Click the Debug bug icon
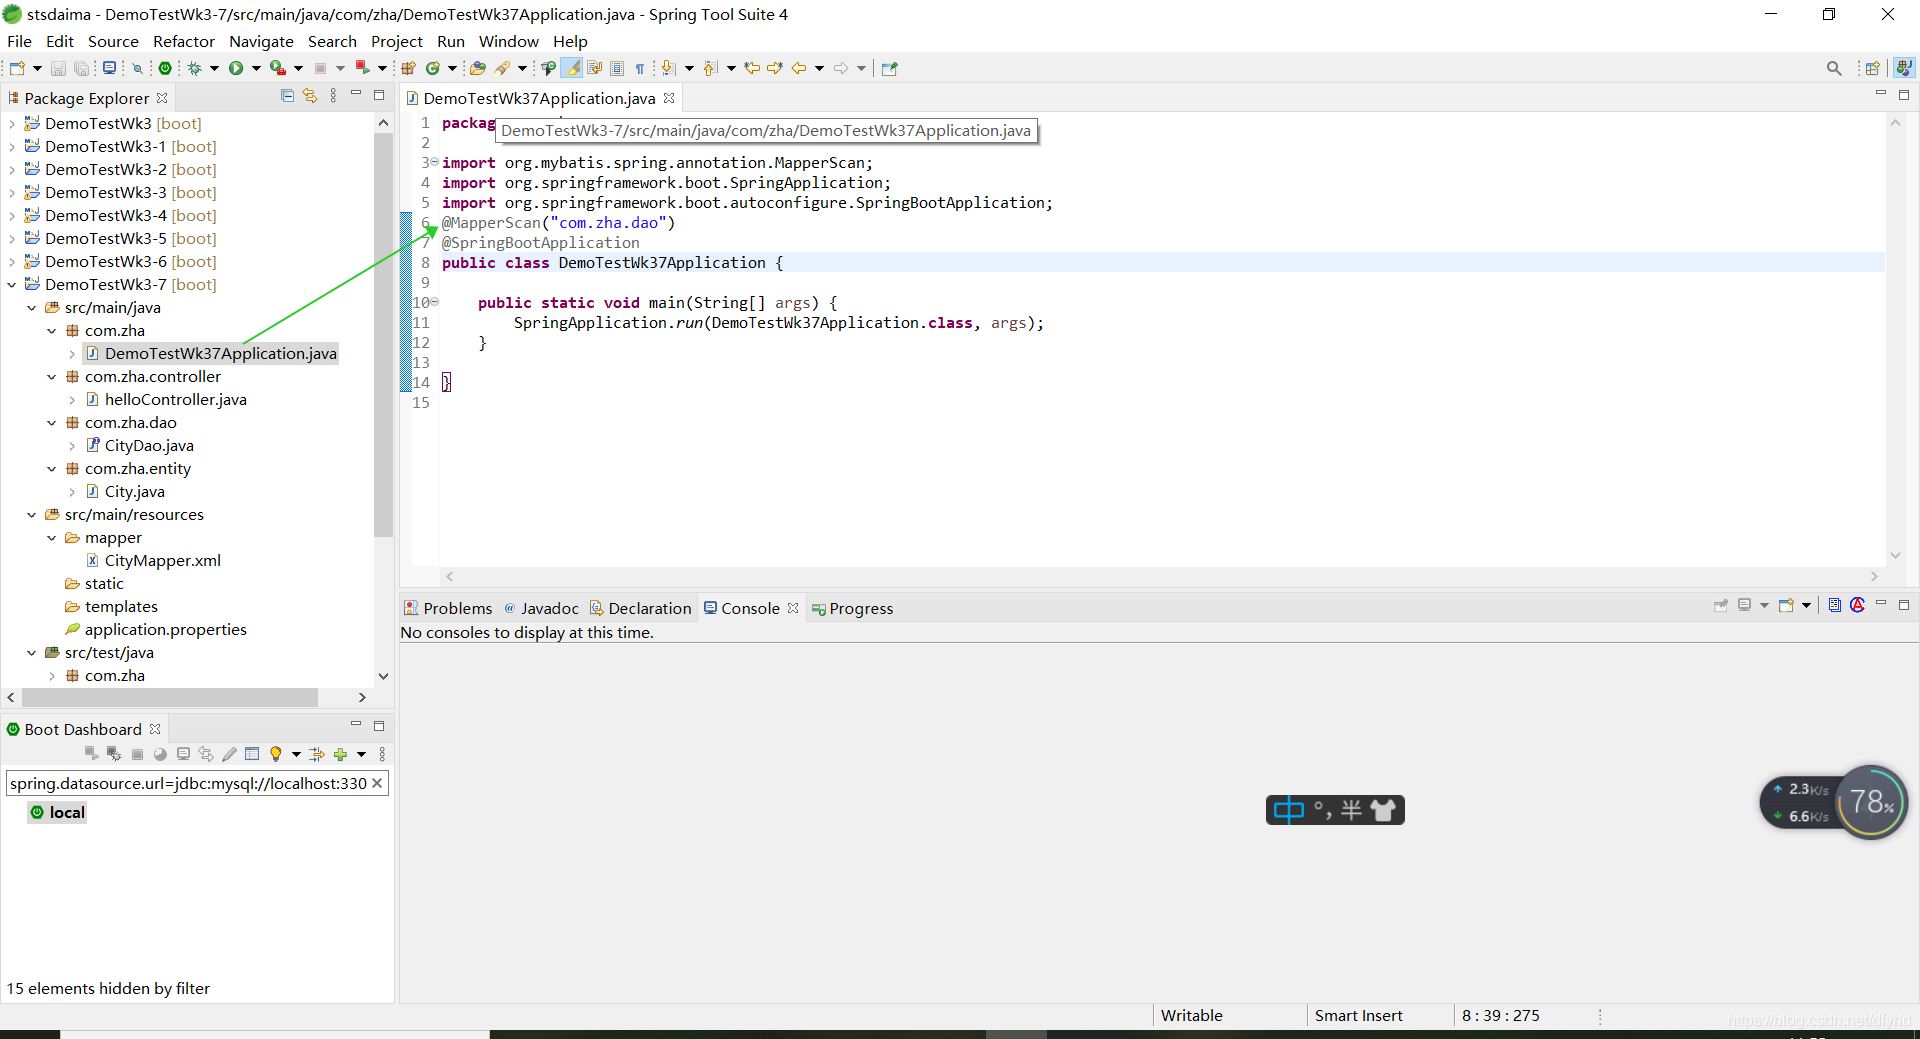Screen dimensions: 1920x1039 (195, 68)
